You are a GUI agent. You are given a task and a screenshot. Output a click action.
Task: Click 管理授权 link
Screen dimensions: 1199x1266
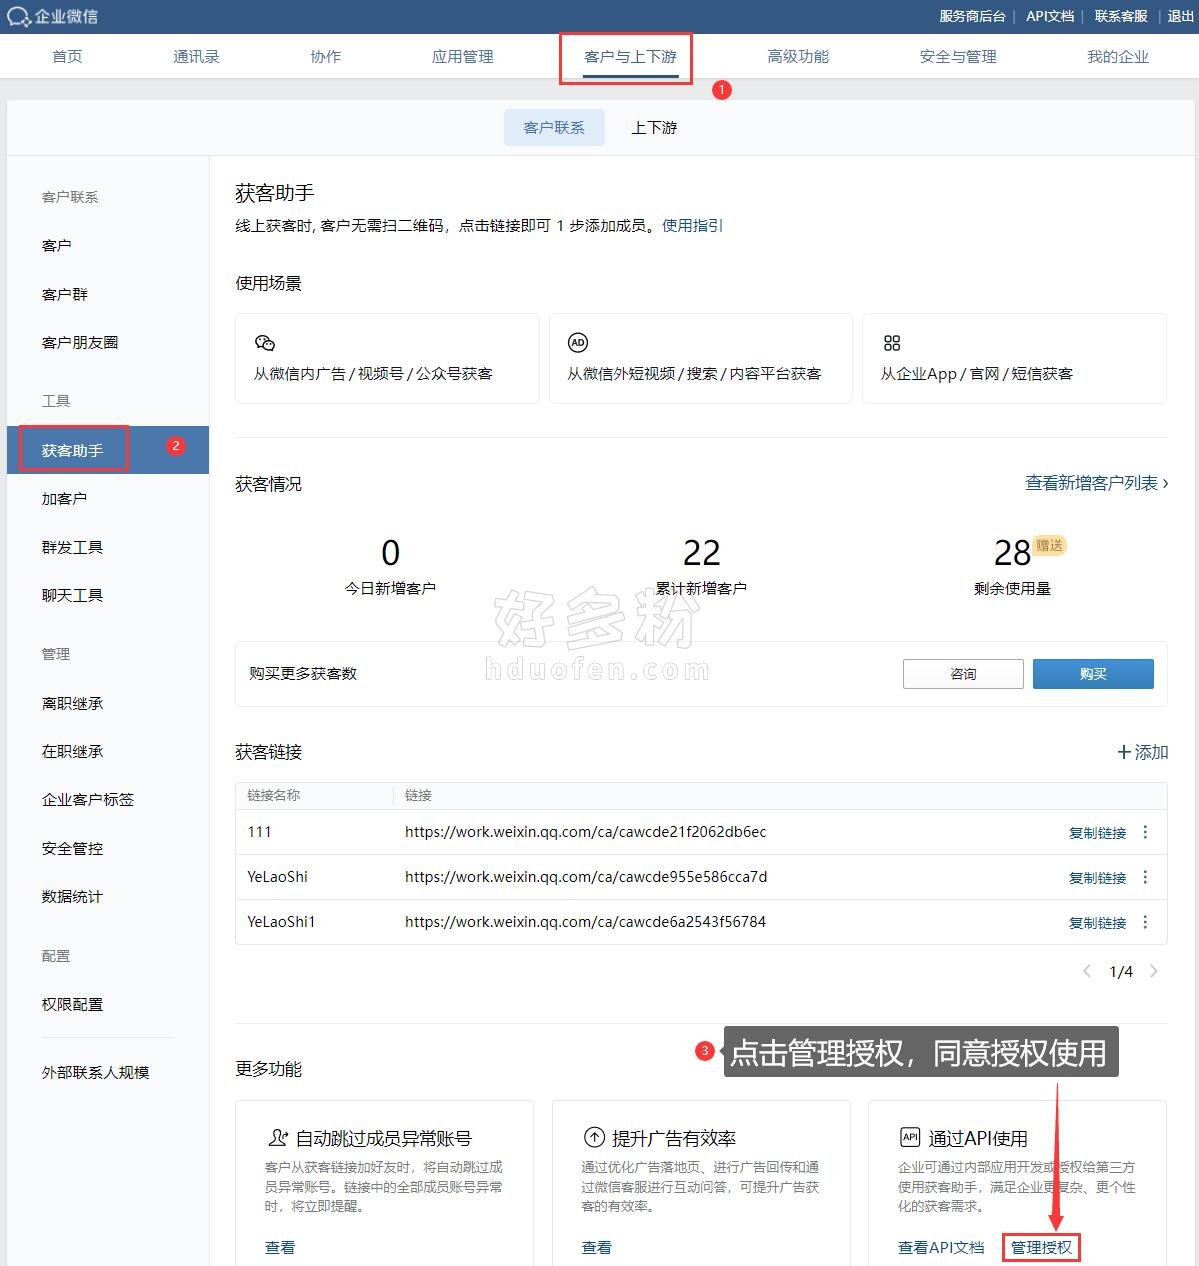coord(1041,1248)
